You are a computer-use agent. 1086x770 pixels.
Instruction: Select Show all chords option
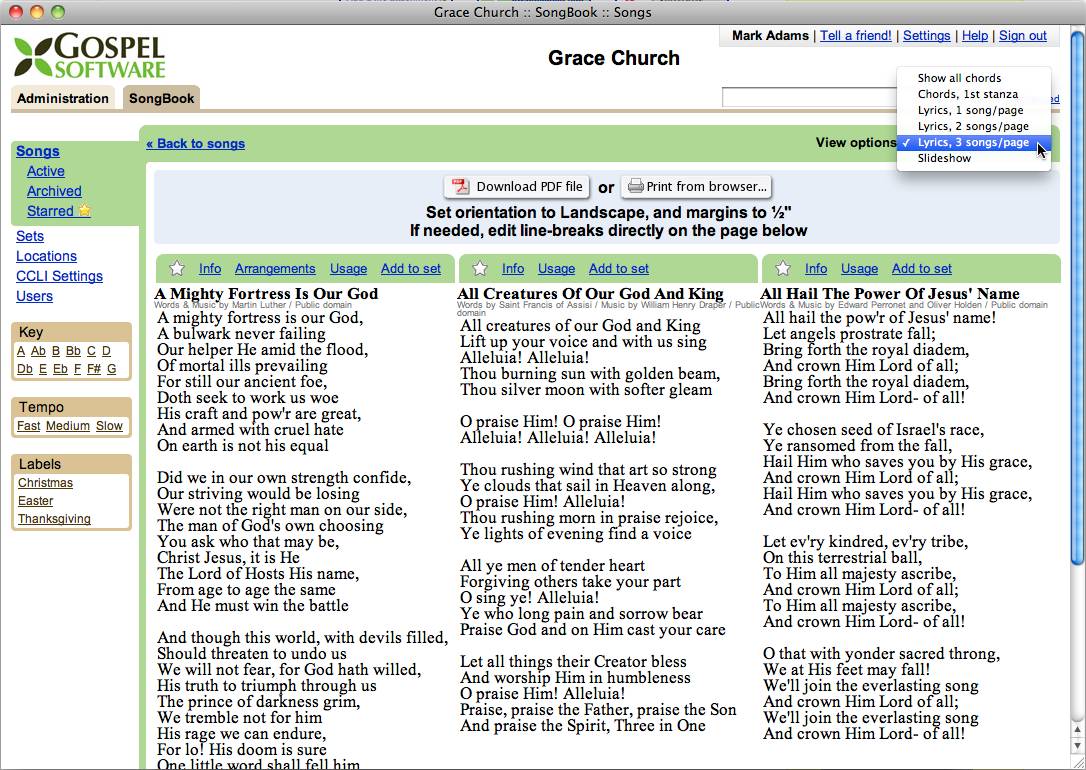tap(974, 78)
